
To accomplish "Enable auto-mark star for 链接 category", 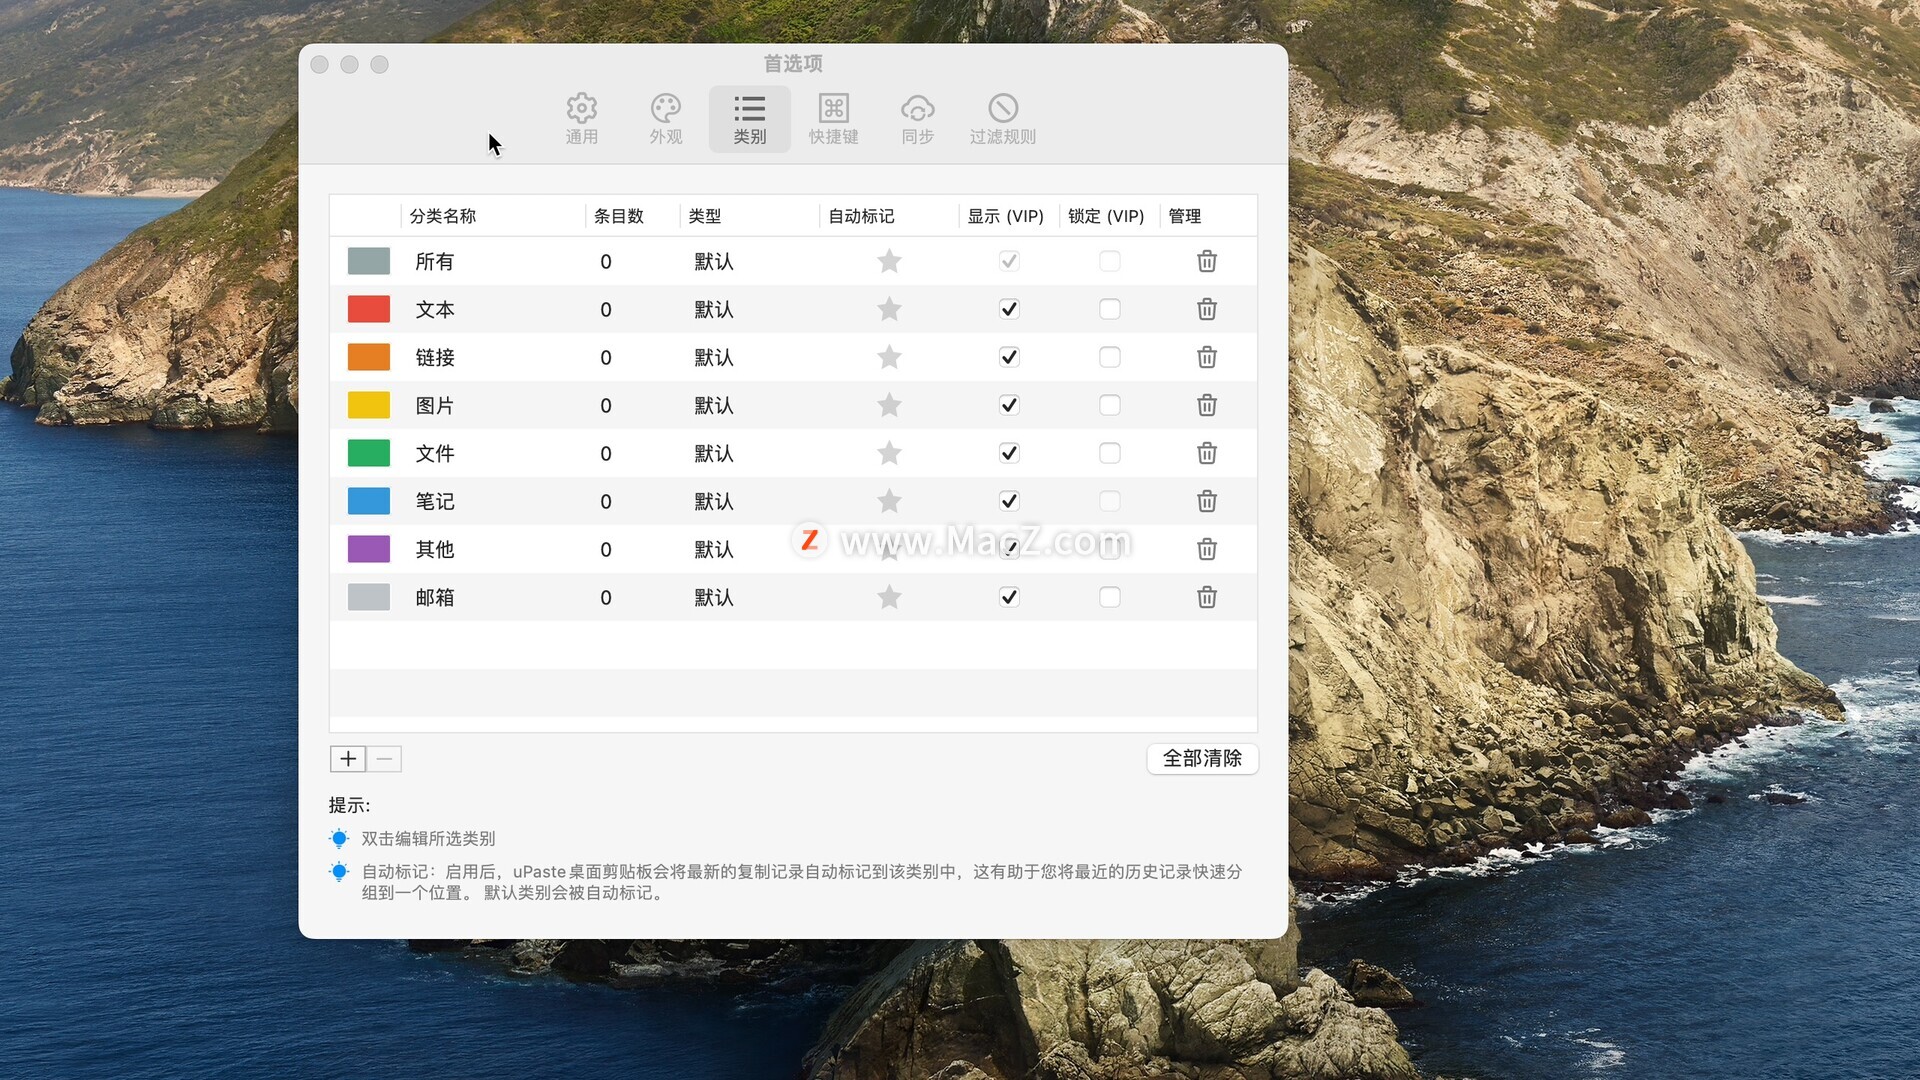I will 889,357.
